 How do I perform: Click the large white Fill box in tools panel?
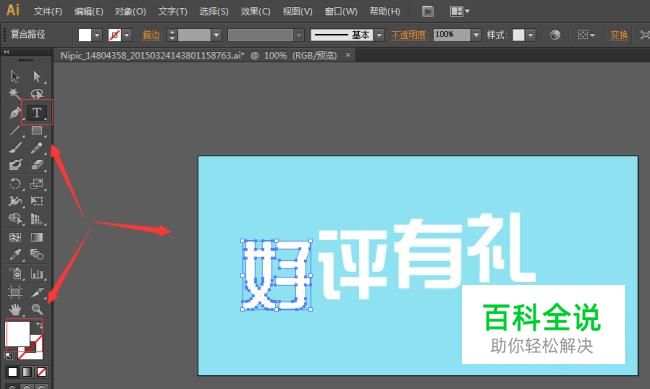(x=17, y=333)
